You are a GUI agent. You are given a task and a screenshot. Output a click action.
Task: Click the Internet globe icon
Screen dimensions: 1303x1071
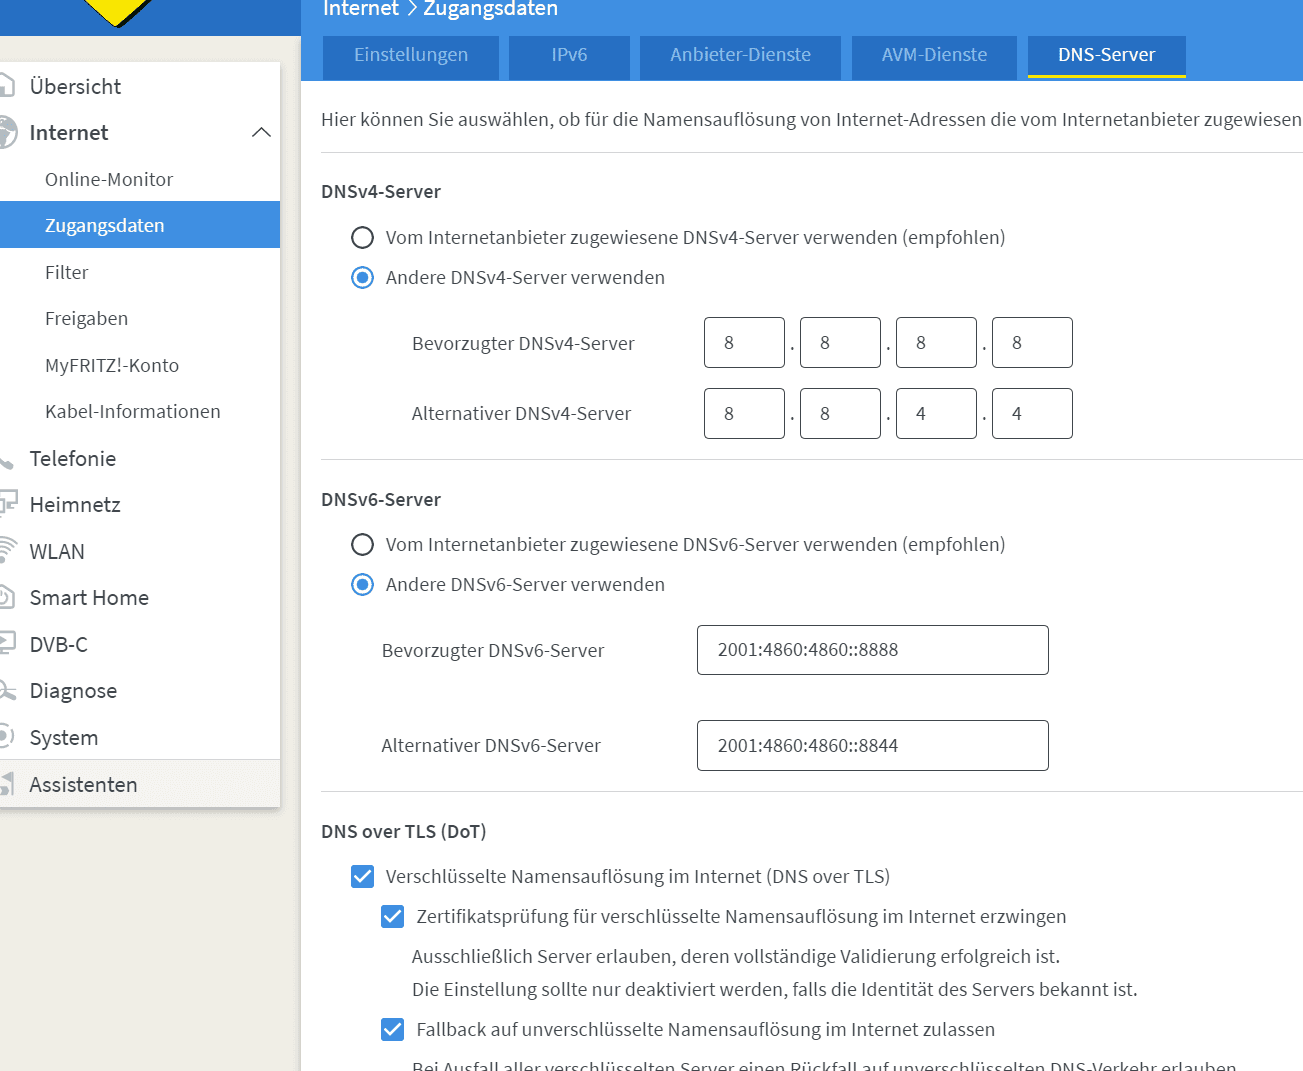7,132
